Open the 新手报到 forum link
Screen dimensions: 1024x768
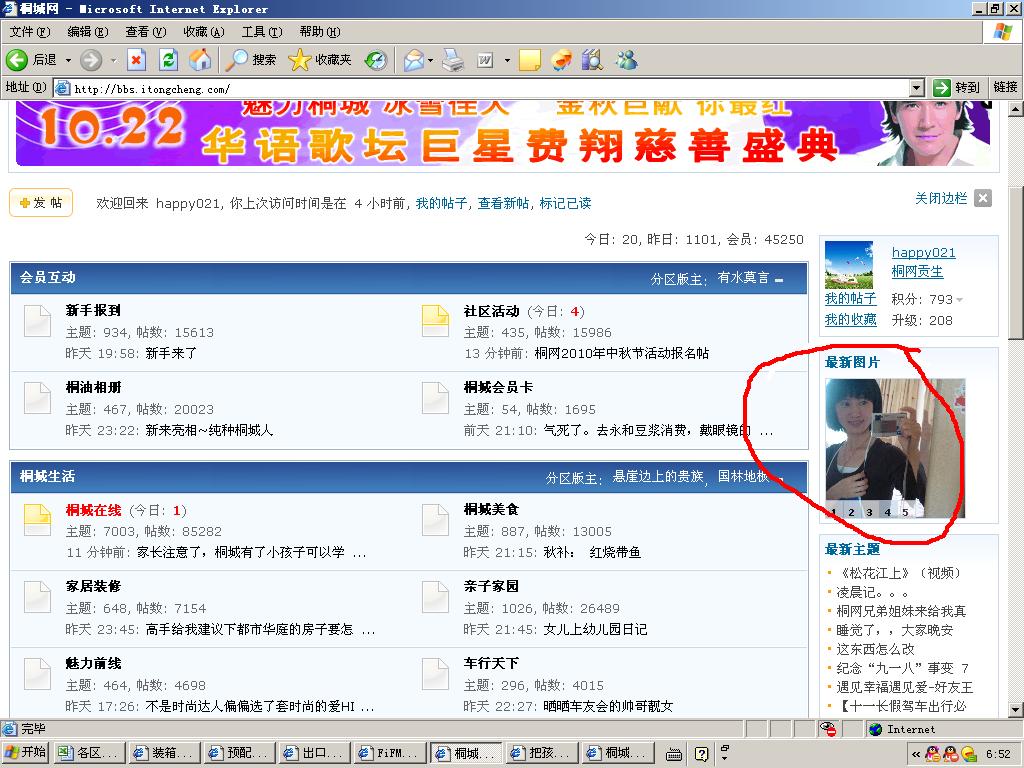[93, 311]
